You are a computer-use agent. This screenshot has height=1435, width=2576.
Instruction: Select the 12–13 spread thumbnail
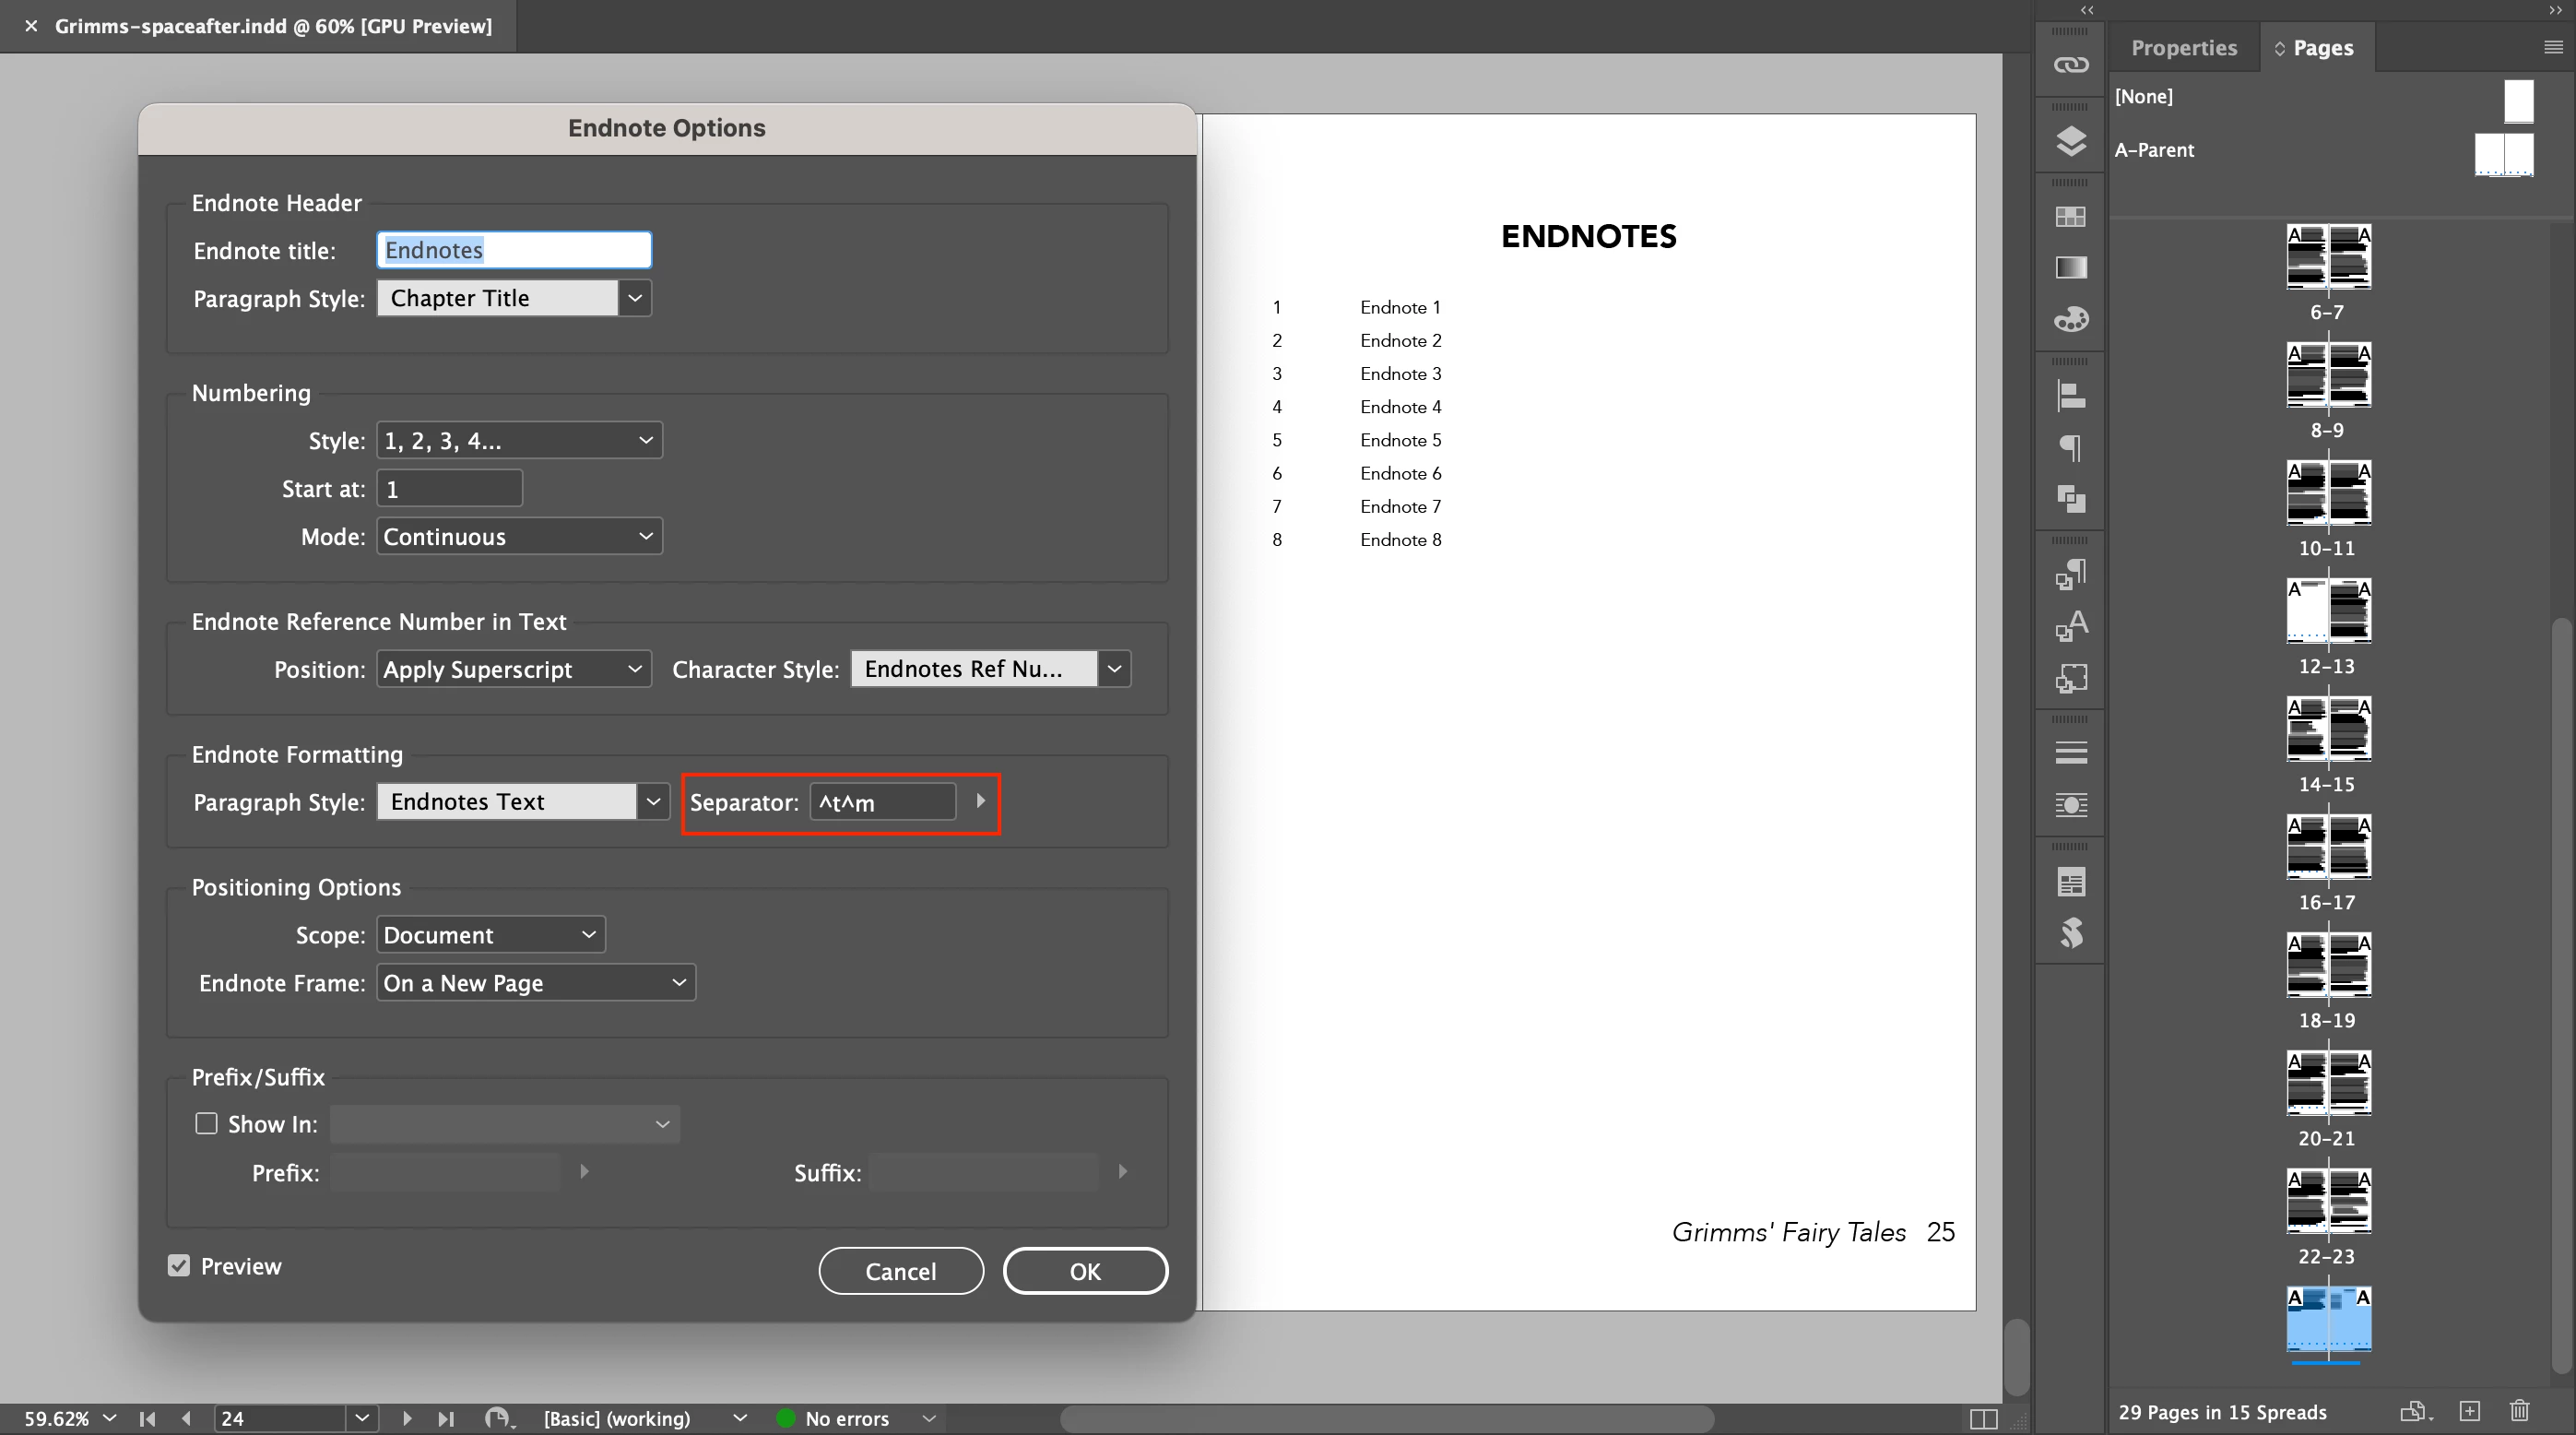point(2328,611)
